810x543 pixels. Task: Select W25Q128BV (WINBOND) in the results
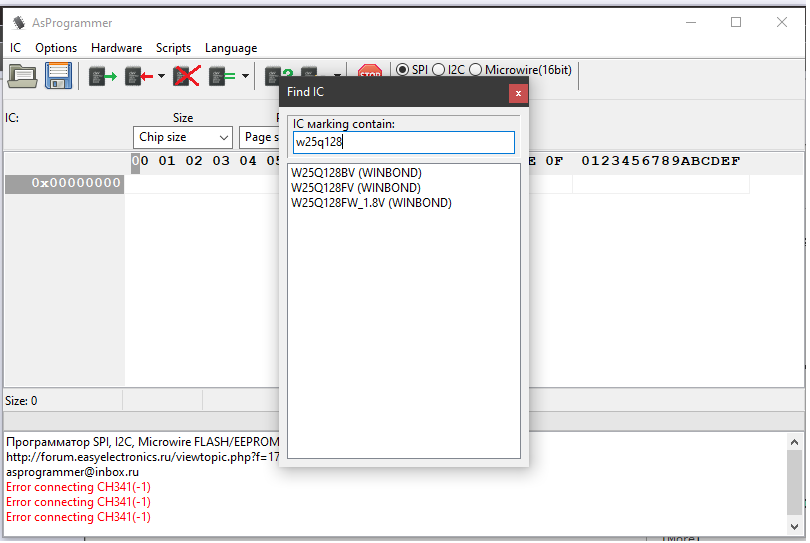click(356, 173)
